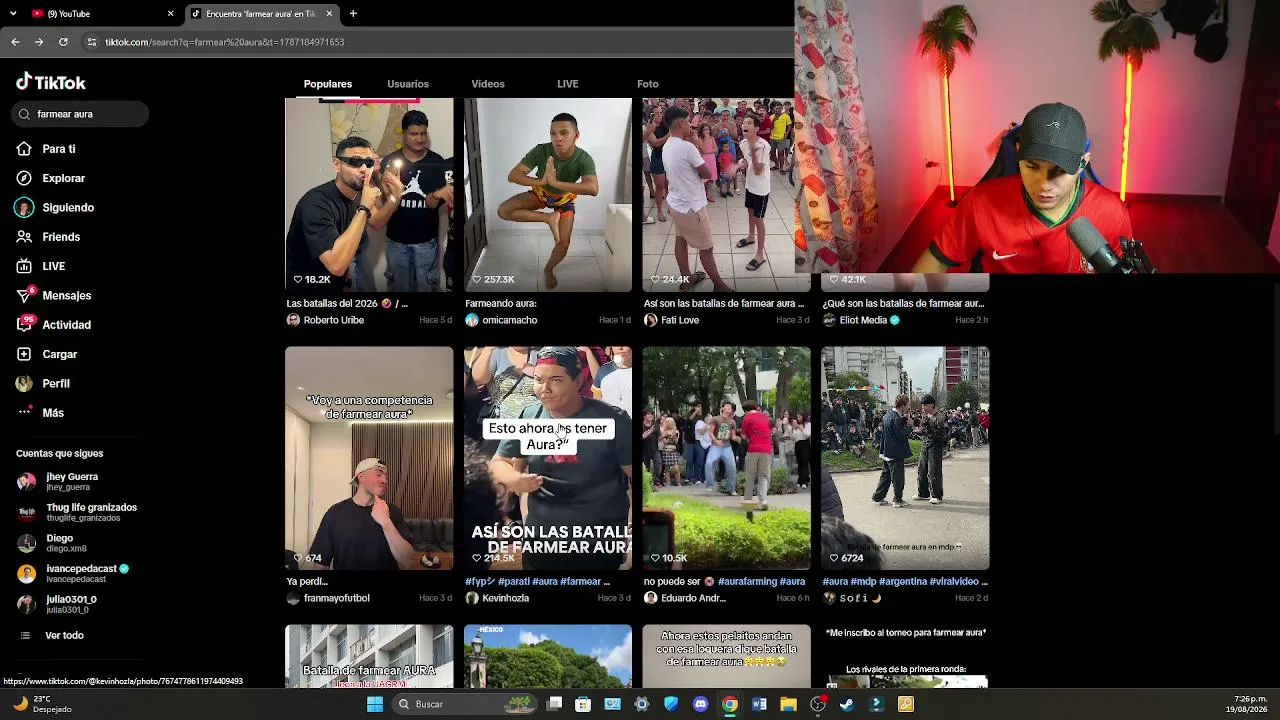The height and width of the screenshot is (720, 1280).
Task: Click the browser forward arrow
Action: (x=39, y=42)
